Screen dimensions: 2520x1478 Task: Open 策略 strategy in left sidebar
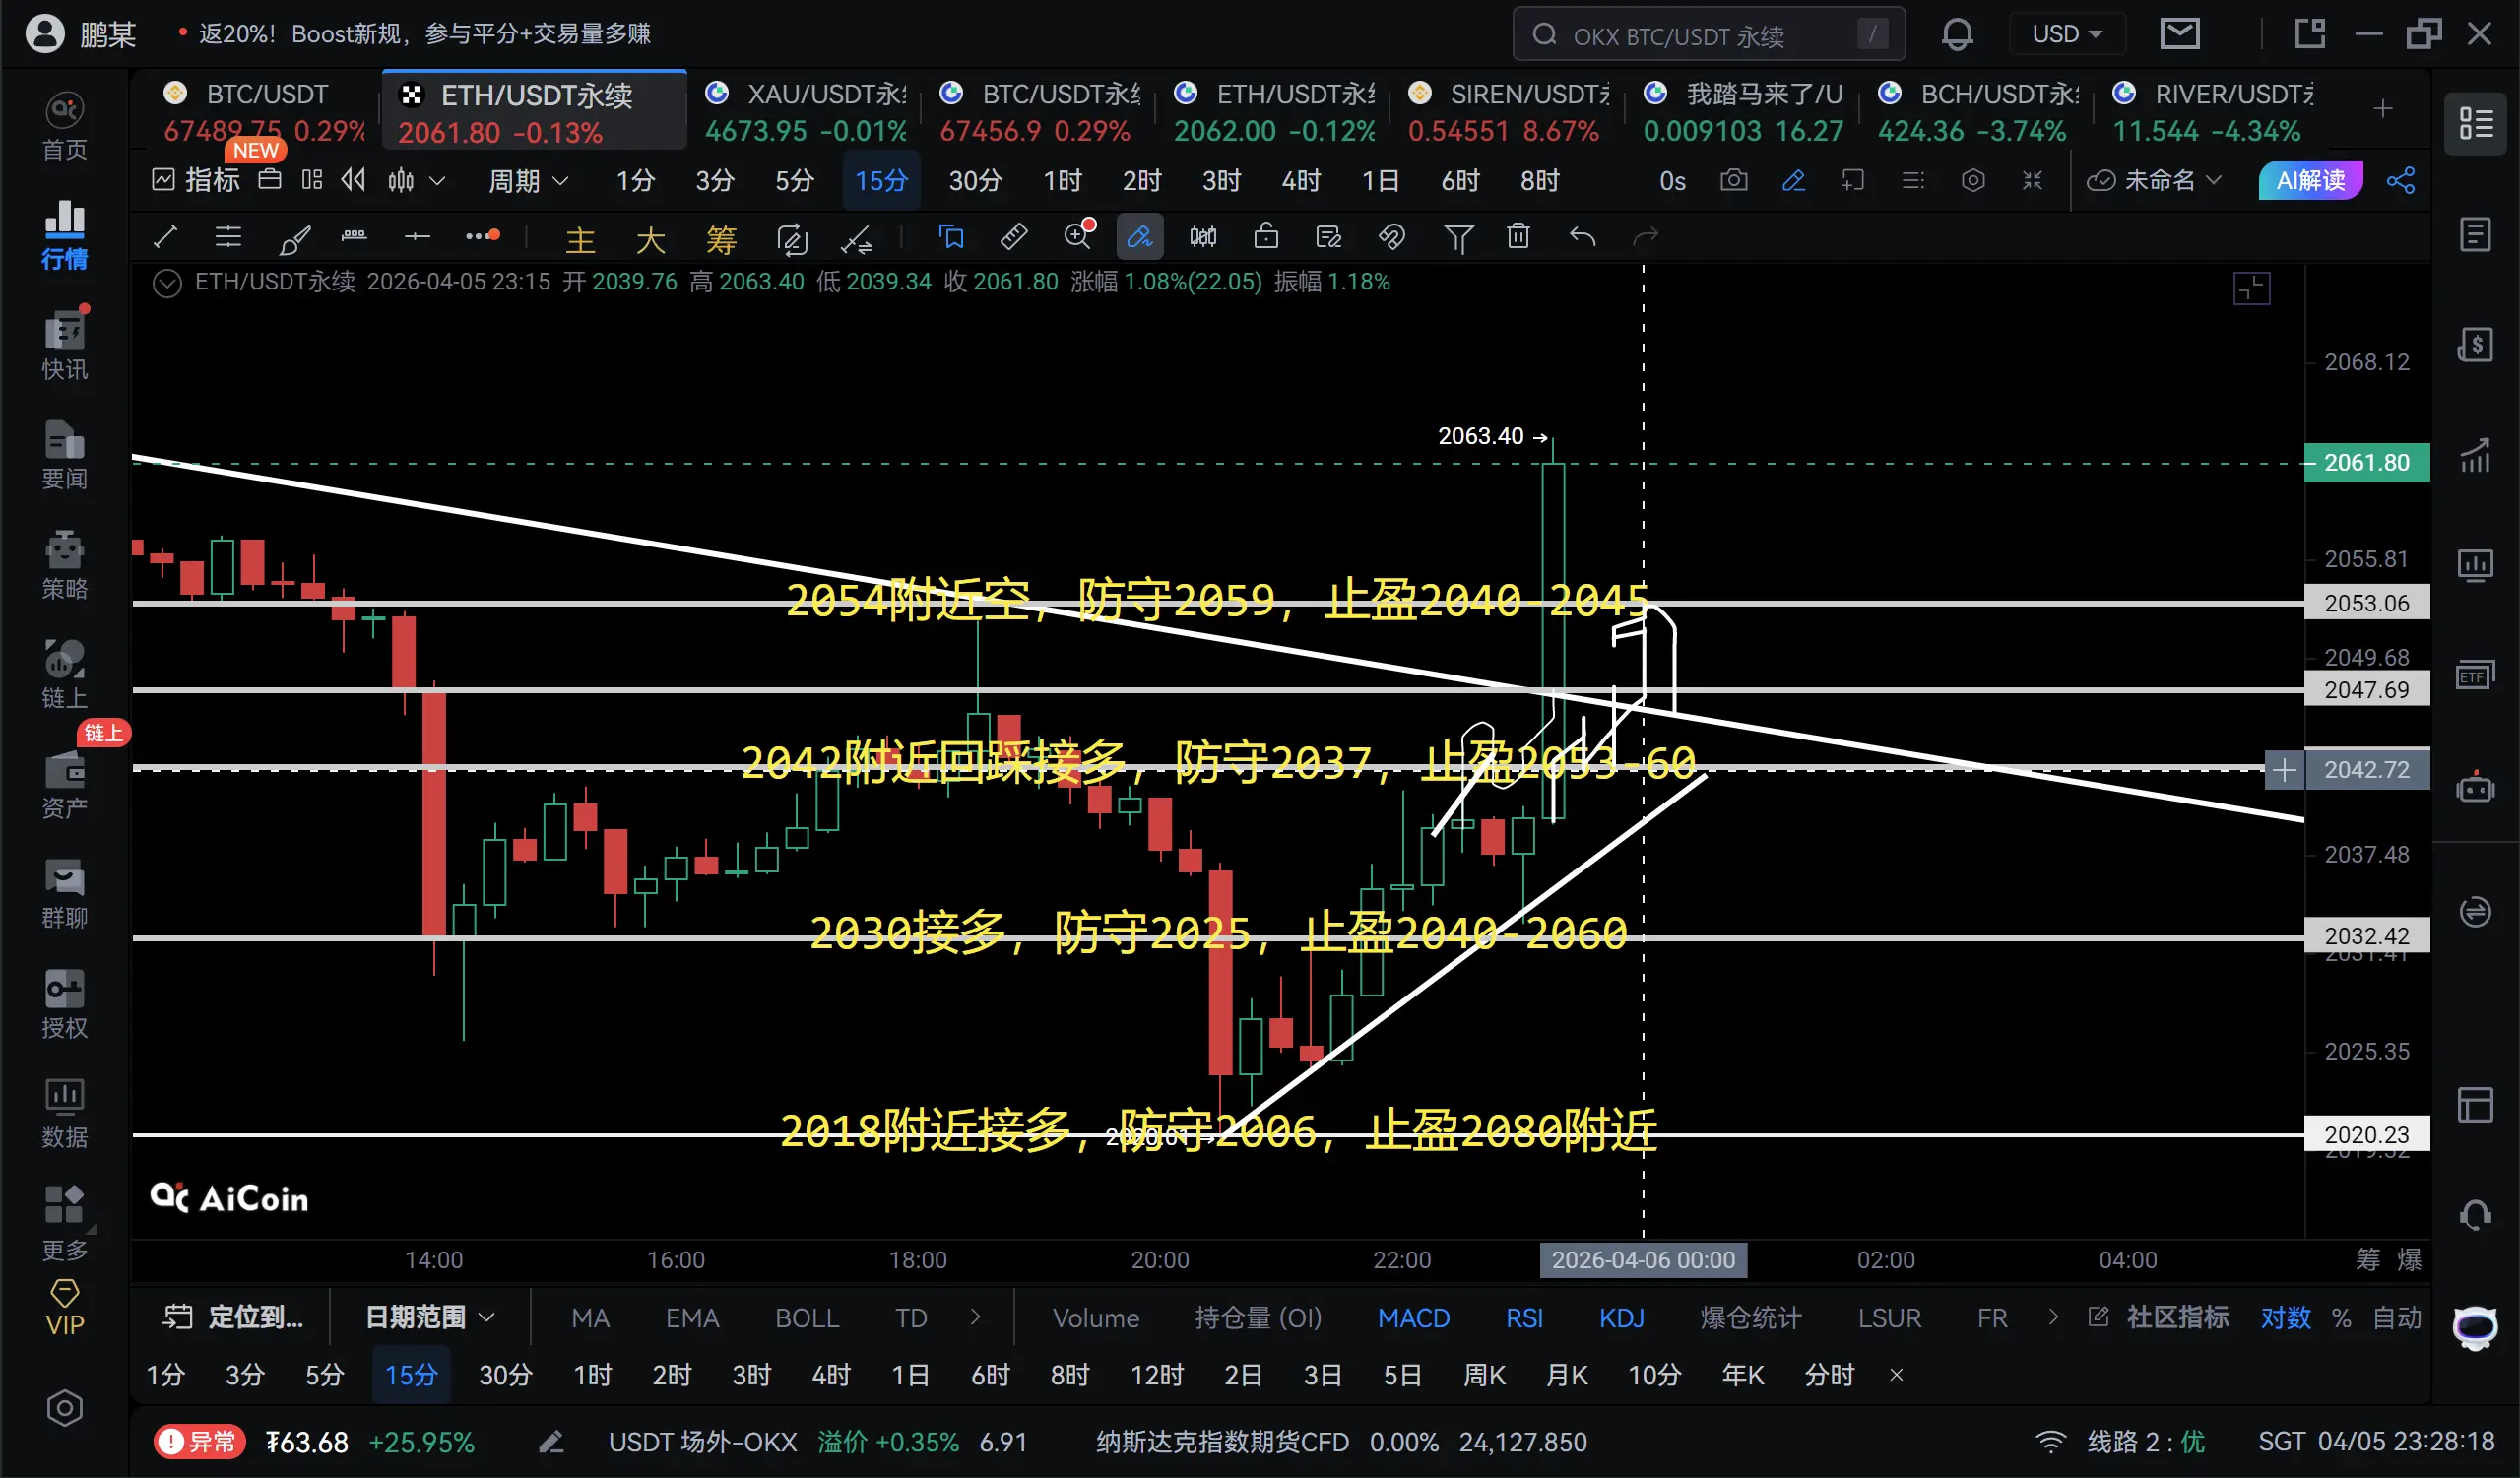pyautogui.click(x=64, y=565)
